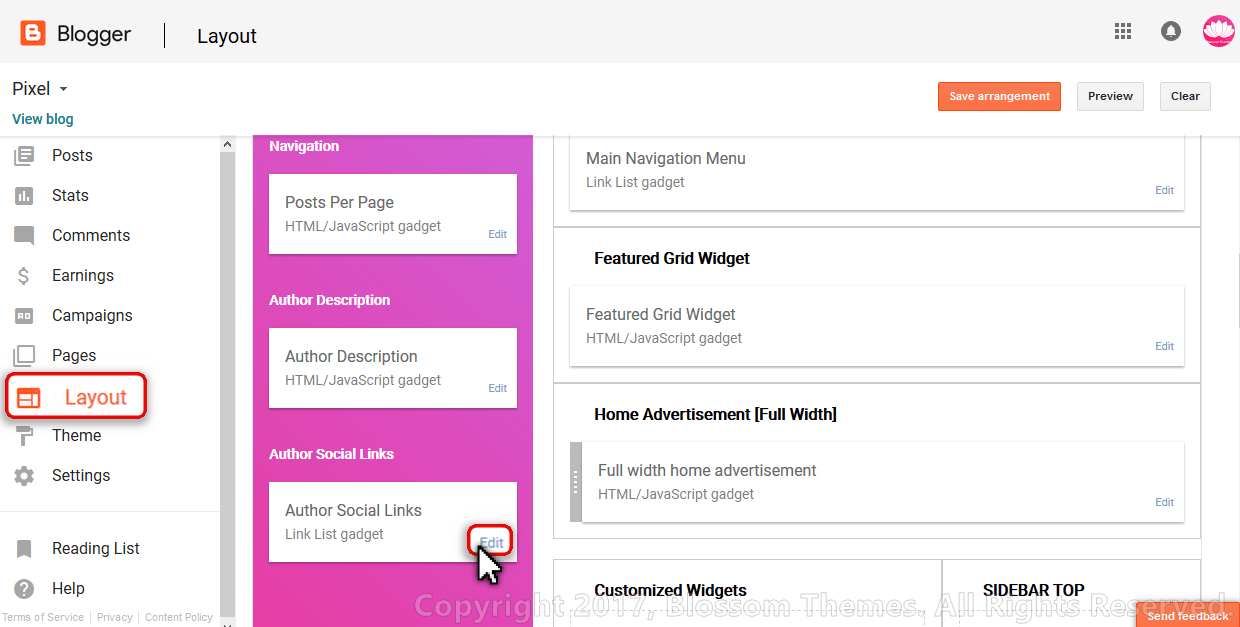Grab the Full width home advertisement drag handle
Image resolution: width=1240 pixels, height=627 pixels.
(575, 482)
